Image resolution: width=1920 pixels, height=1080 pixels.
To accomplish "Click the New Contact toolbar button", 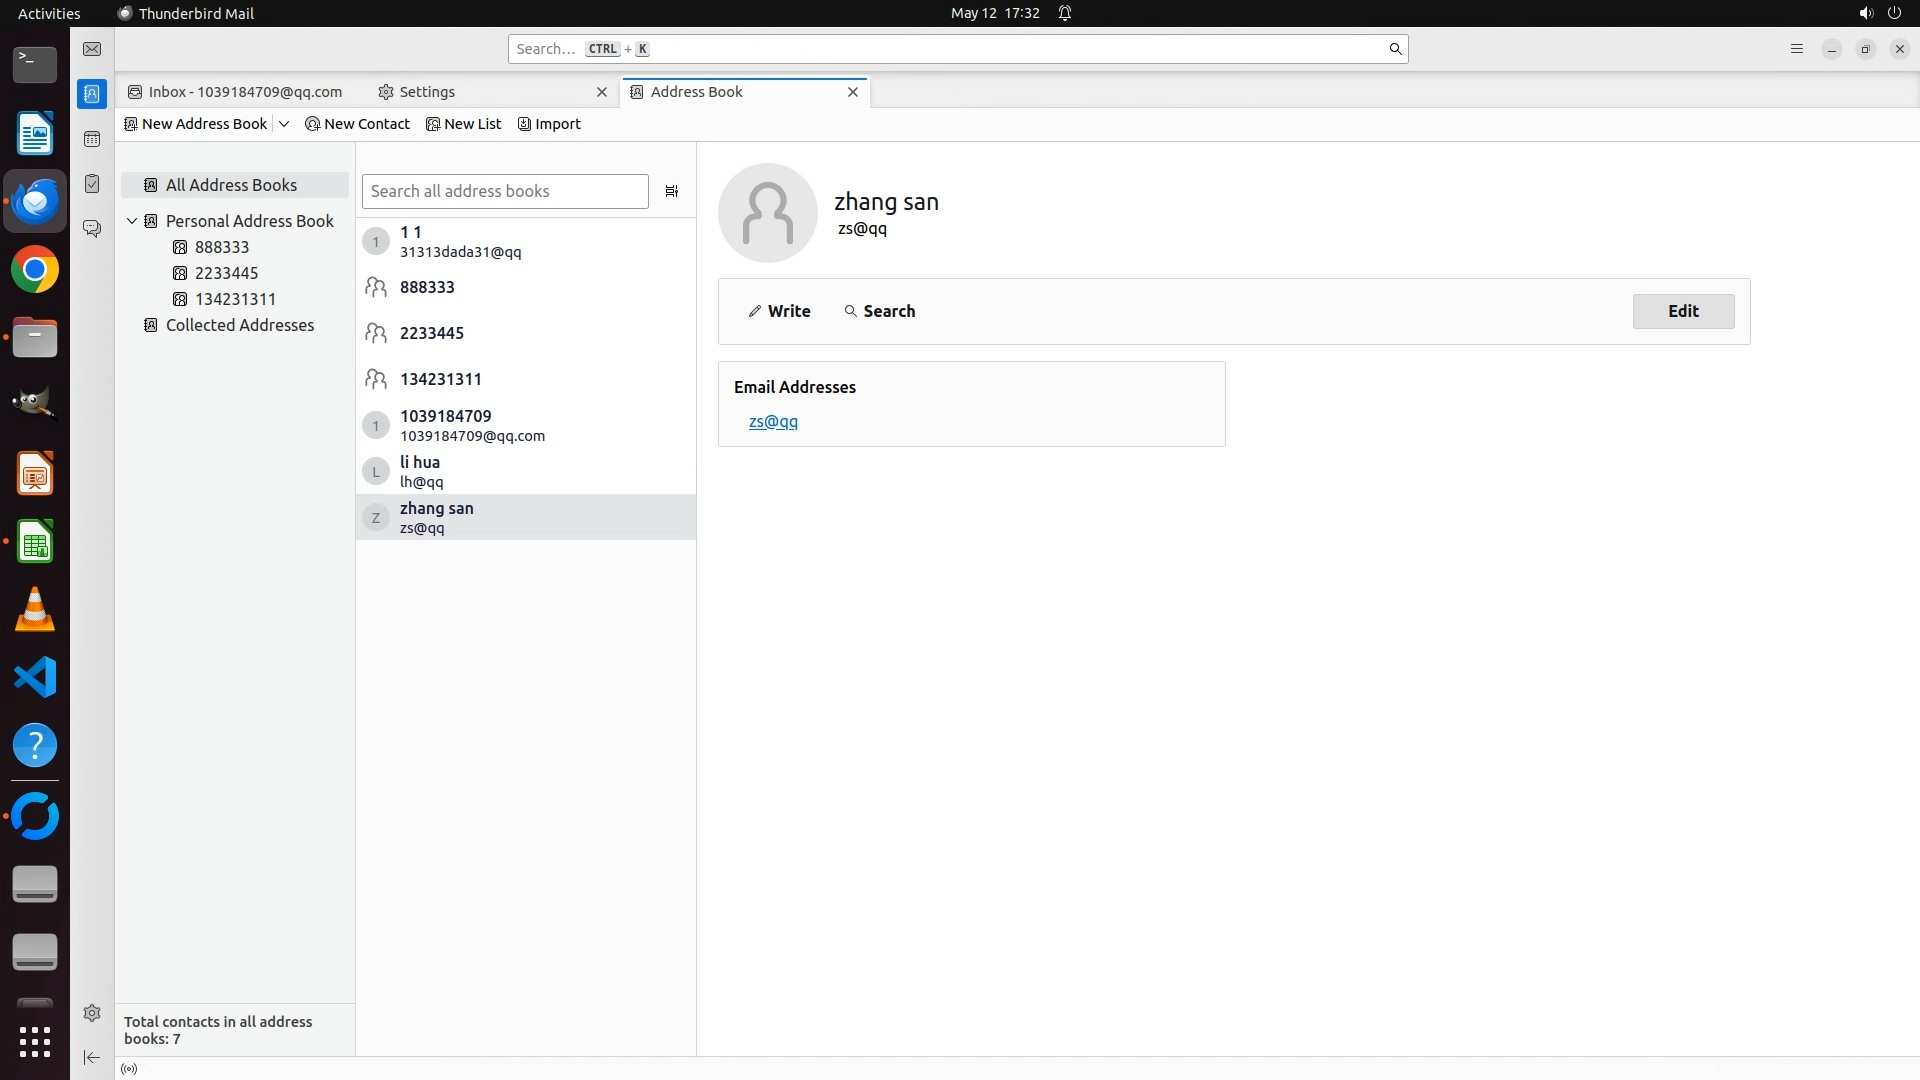I will pos(357,124).
